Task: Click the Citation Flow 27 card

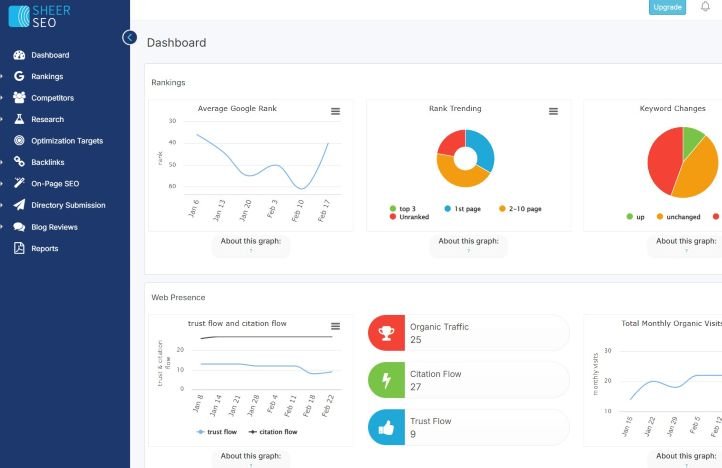Action: point(469,380)
